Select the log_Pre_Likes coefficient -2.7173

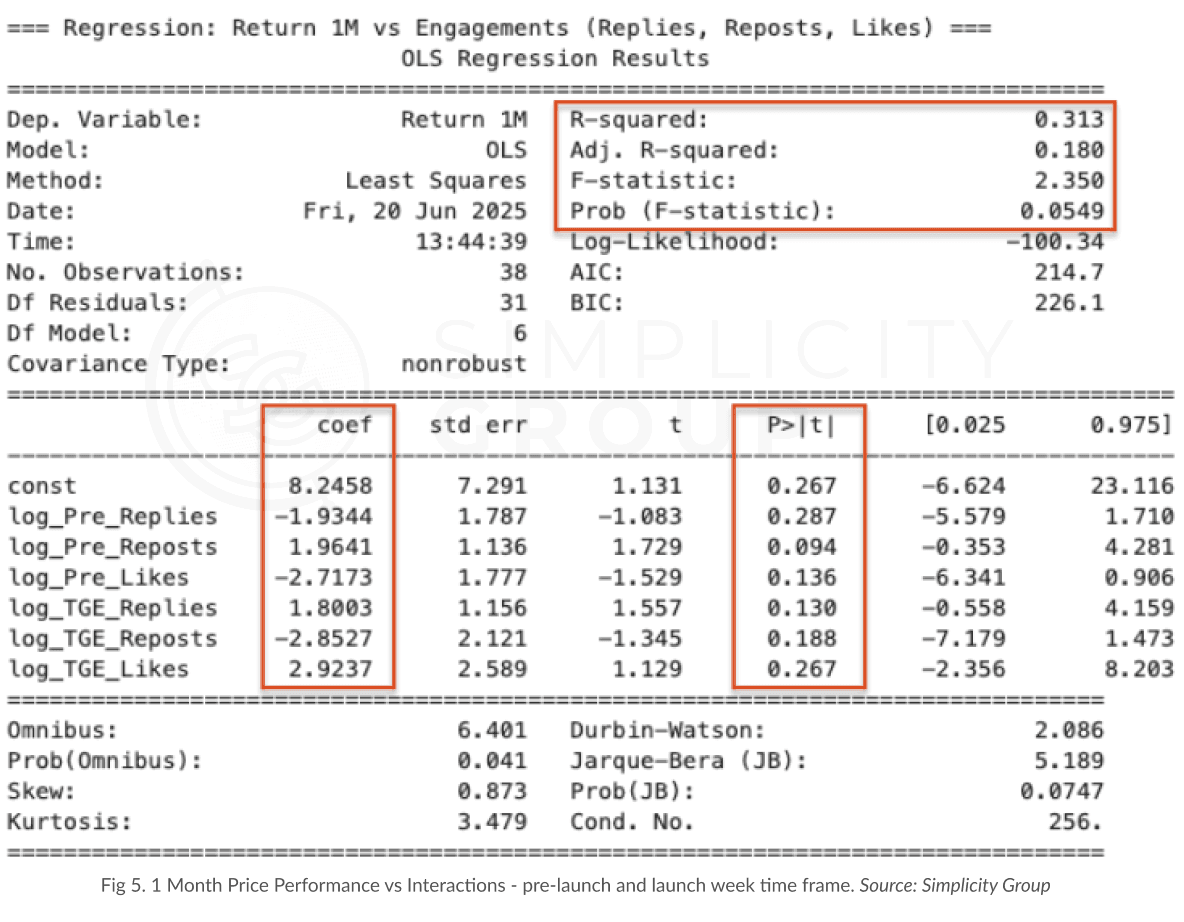323,578
